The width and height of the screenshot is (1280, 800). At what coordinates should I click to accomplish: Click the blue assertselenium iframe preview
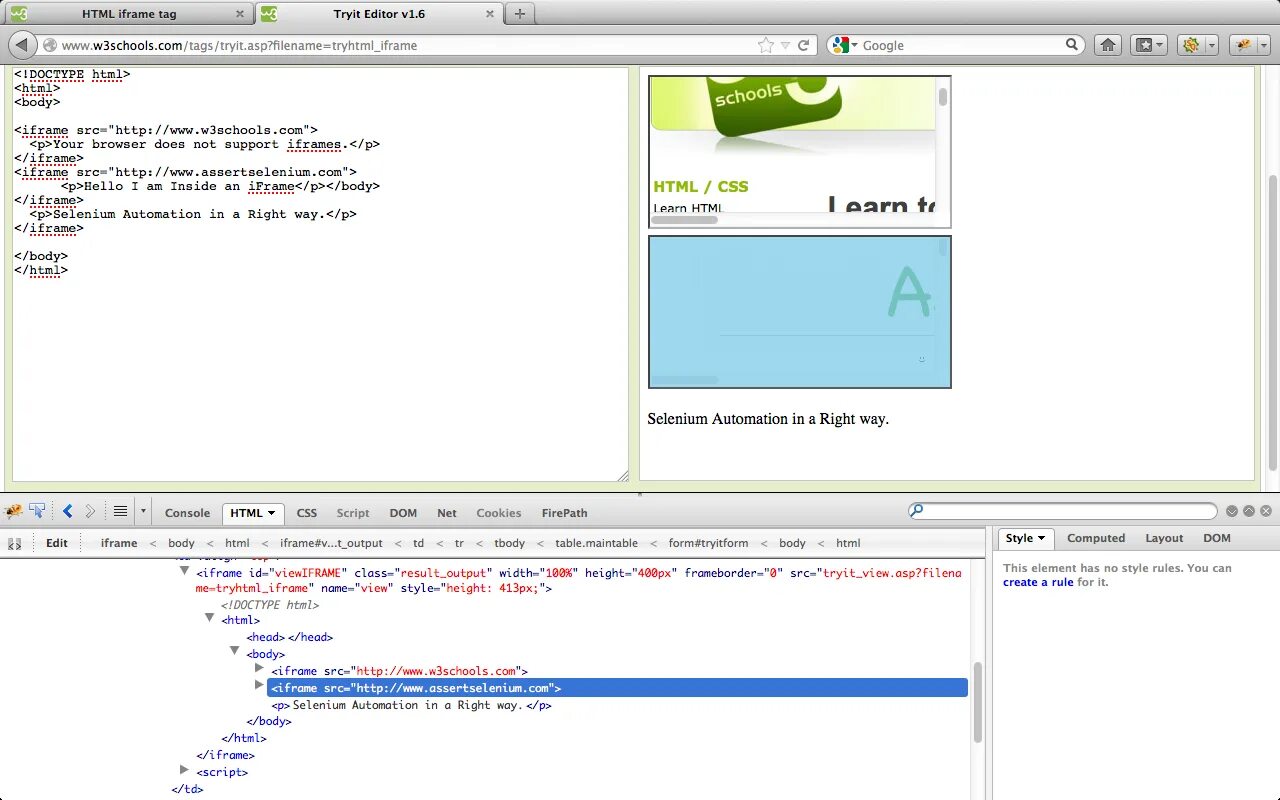point(800,312)
